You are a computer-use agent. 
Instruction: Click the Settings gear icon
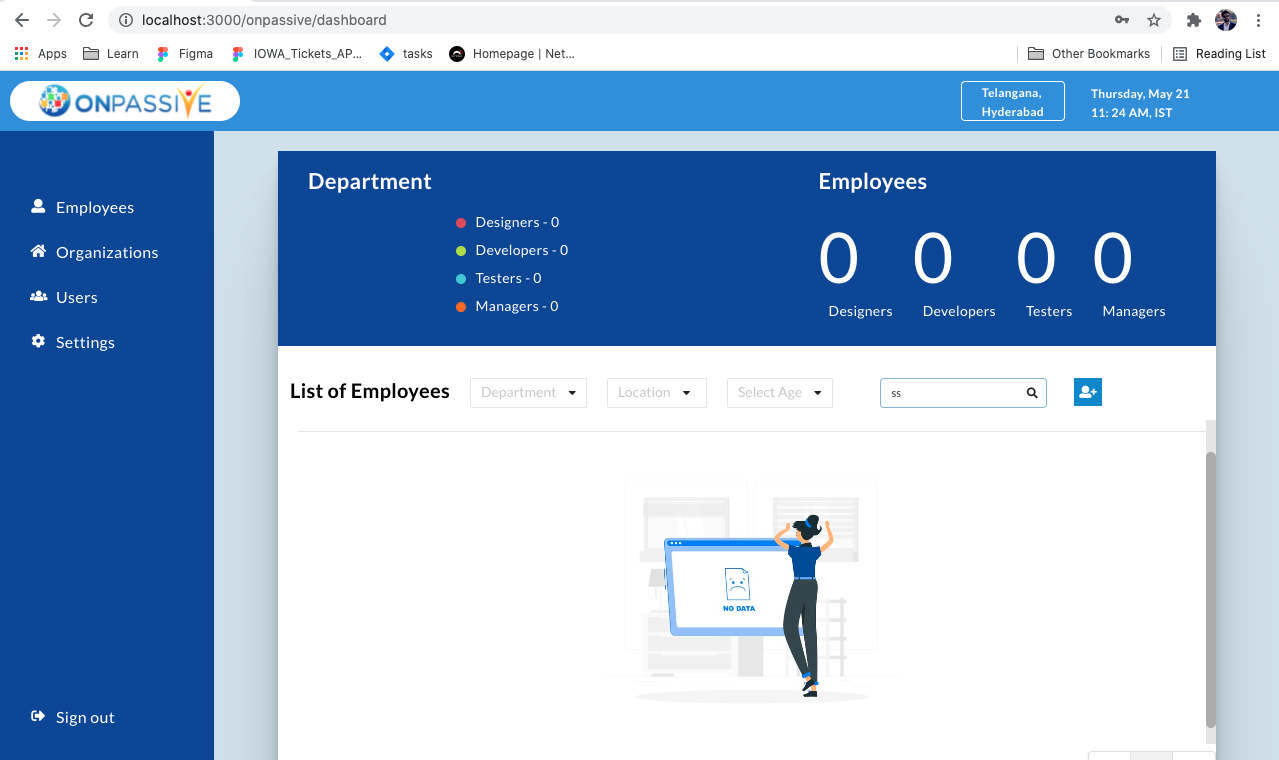[36, 340]
